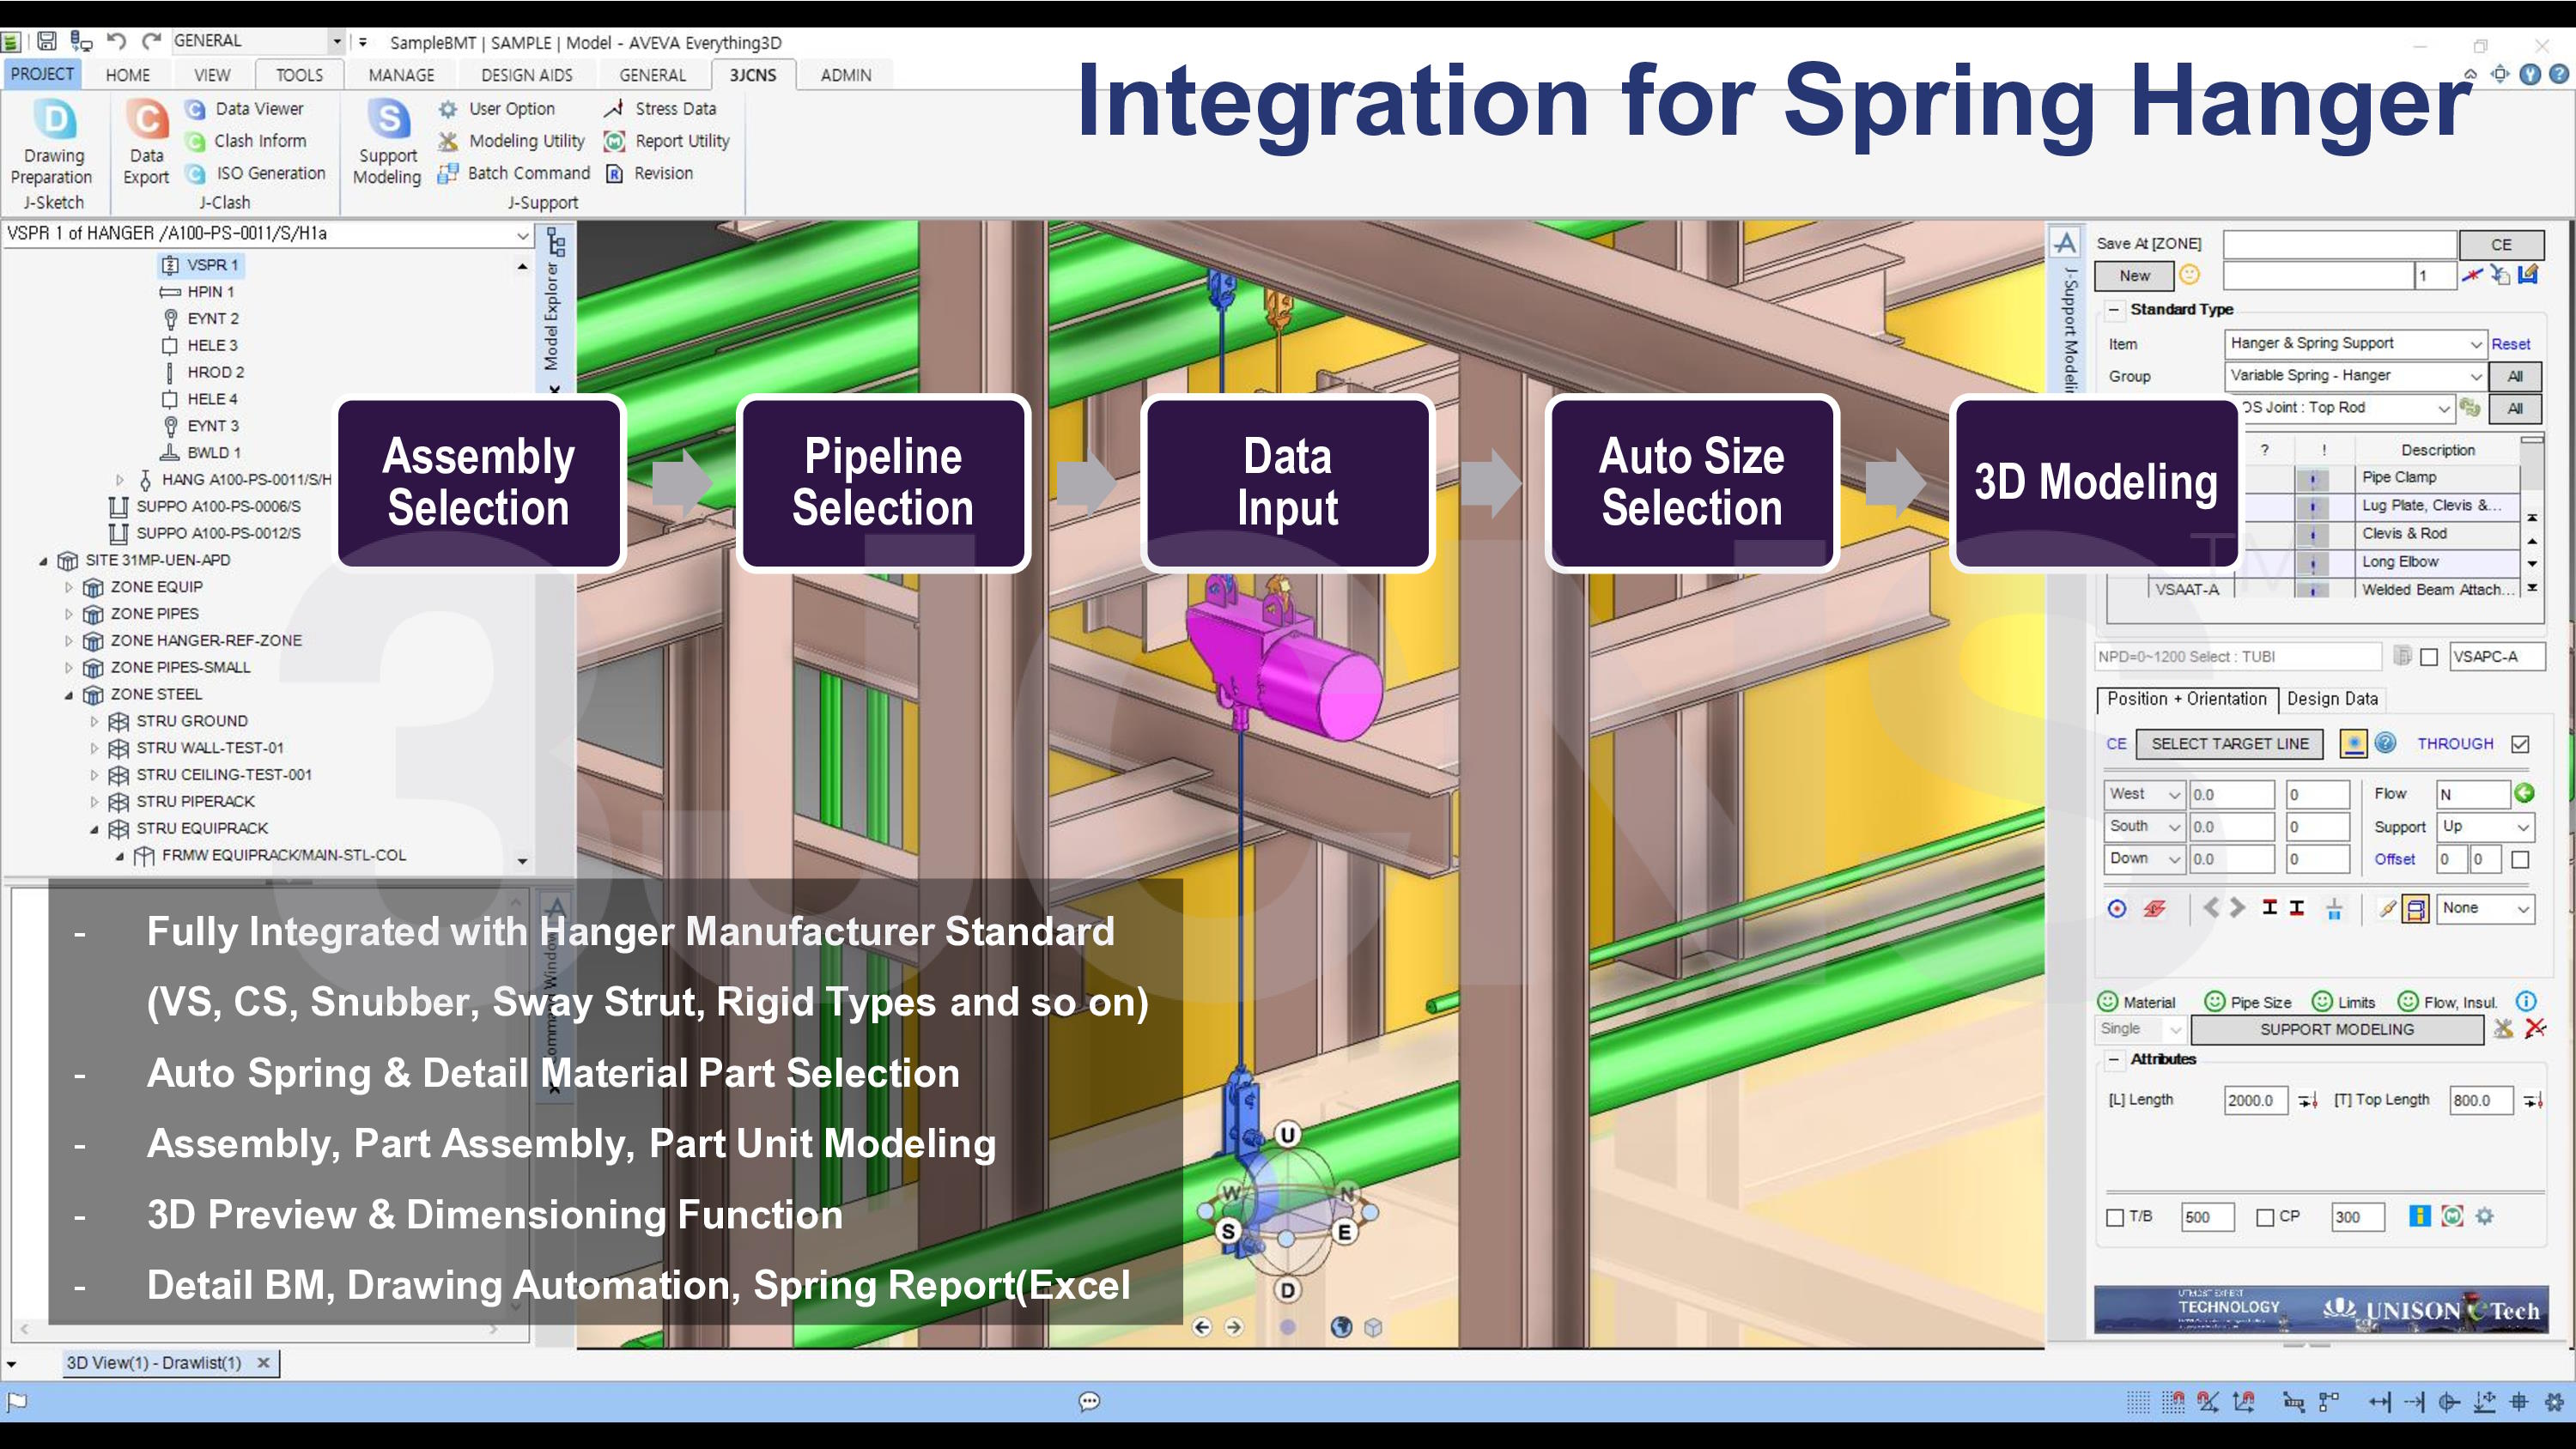This screenshot has height=1449, width=2576.
Task: Click the SELECT TARGET LINE button
Action: (x=2230, y=743)
